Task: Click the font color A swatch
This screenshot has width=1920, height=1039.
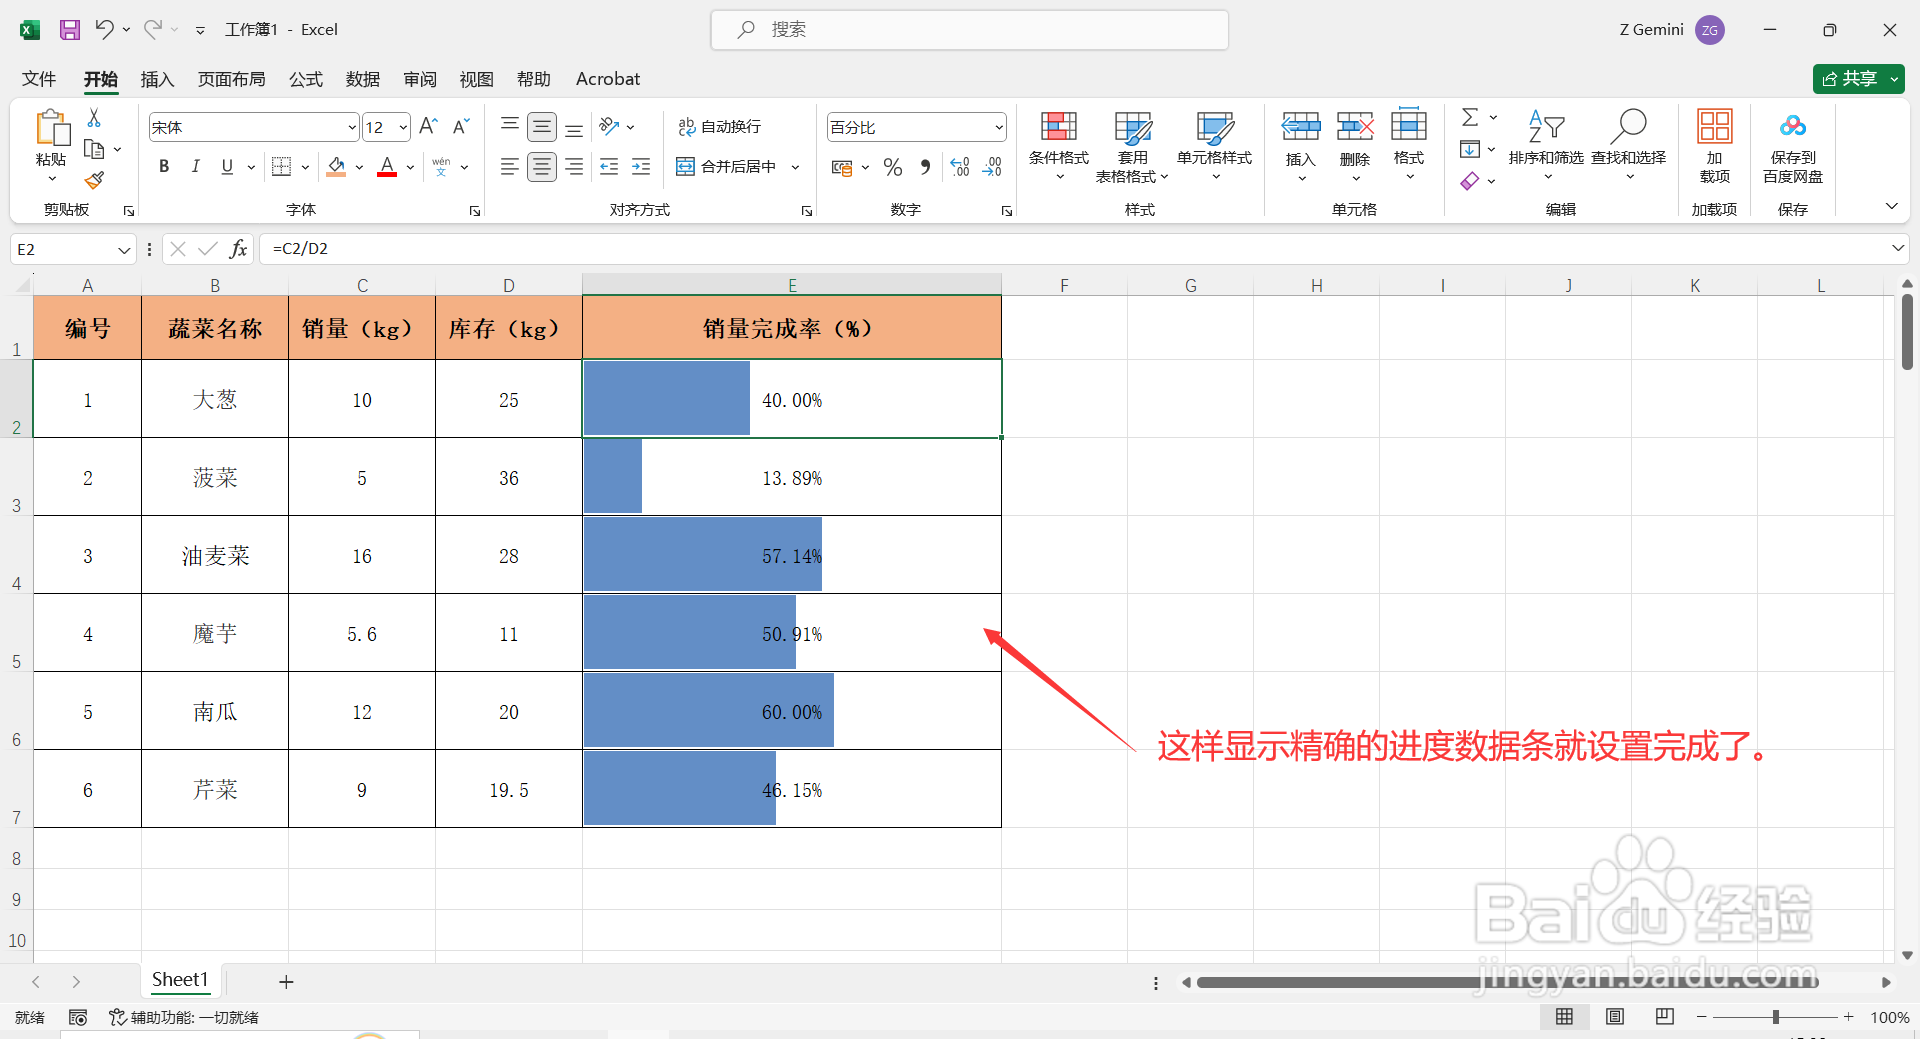Action: click(387, 167)
